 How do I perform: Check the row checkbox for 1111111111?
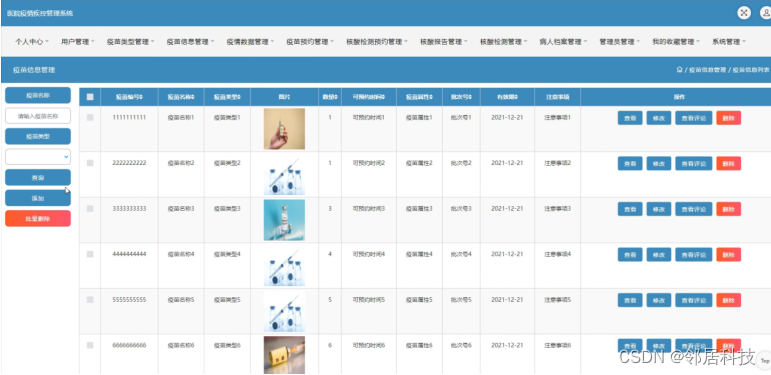[x=90, y=117]
